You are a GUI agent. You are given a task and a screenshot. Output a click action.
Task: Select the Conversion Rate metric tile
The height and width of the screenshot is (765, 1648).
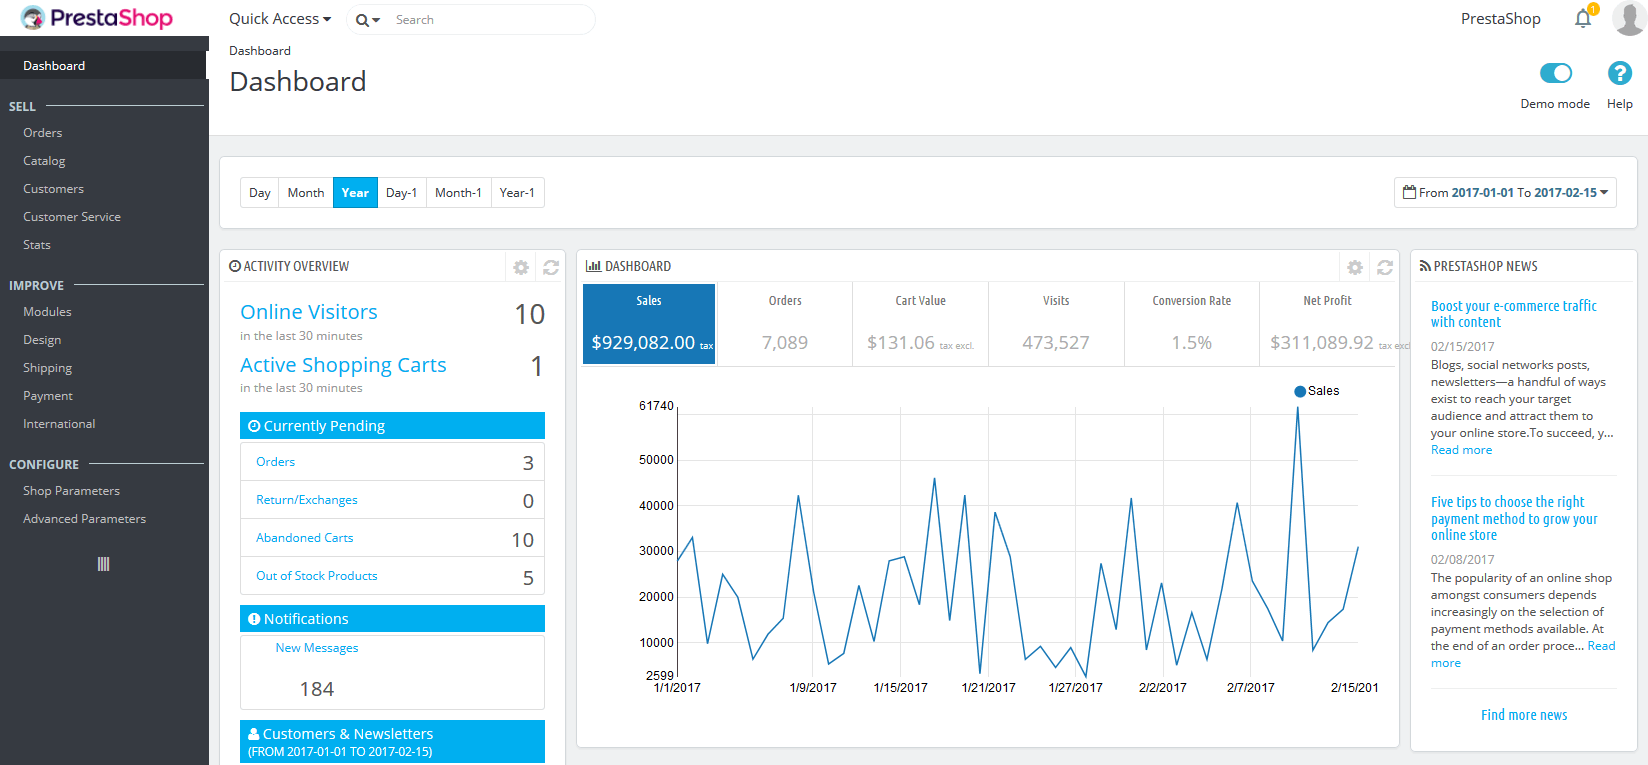[1192, 324]
